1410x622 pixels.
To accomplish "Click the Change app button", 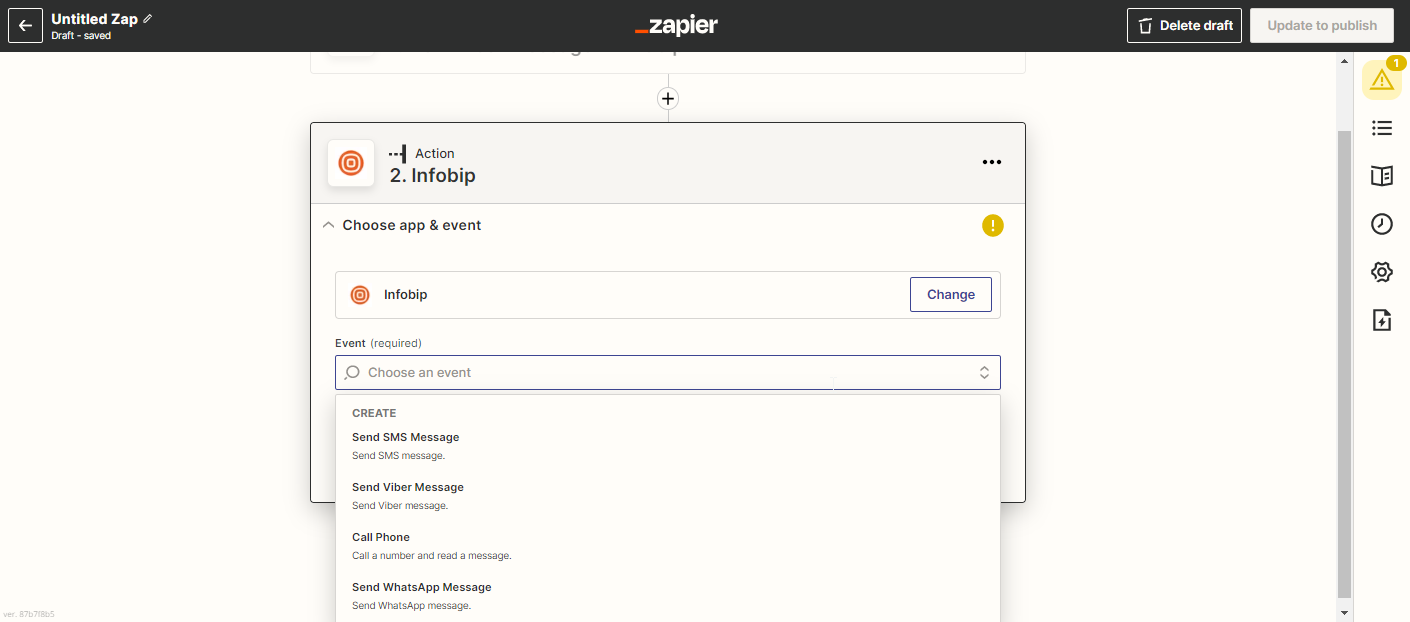I will tap(950, 295).
